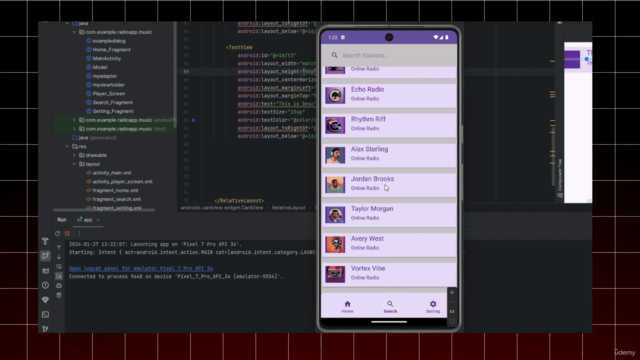Screen dimensions: 640x360
Task: Open the Problems tool window icon
Action: (x=45, y=285)
